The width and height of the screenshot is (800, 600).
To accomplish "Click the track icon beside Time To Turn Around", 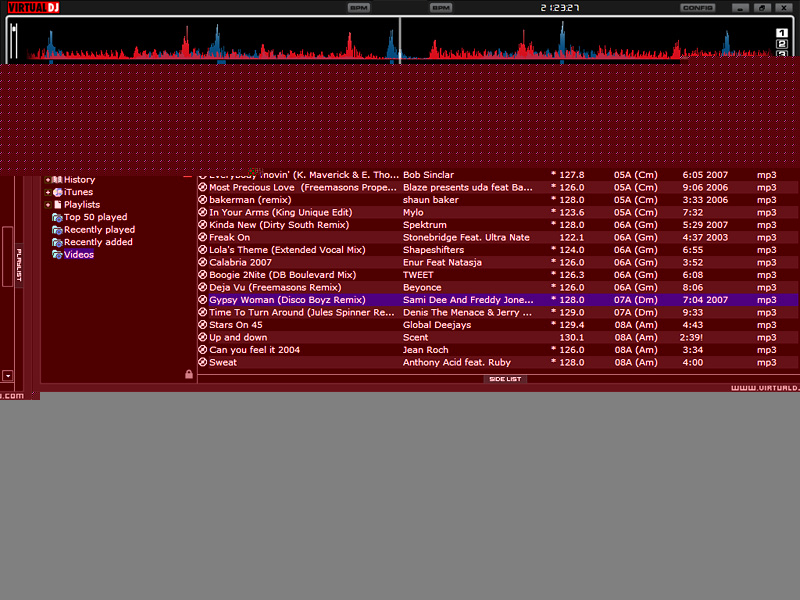I will (x=203, y=312).
